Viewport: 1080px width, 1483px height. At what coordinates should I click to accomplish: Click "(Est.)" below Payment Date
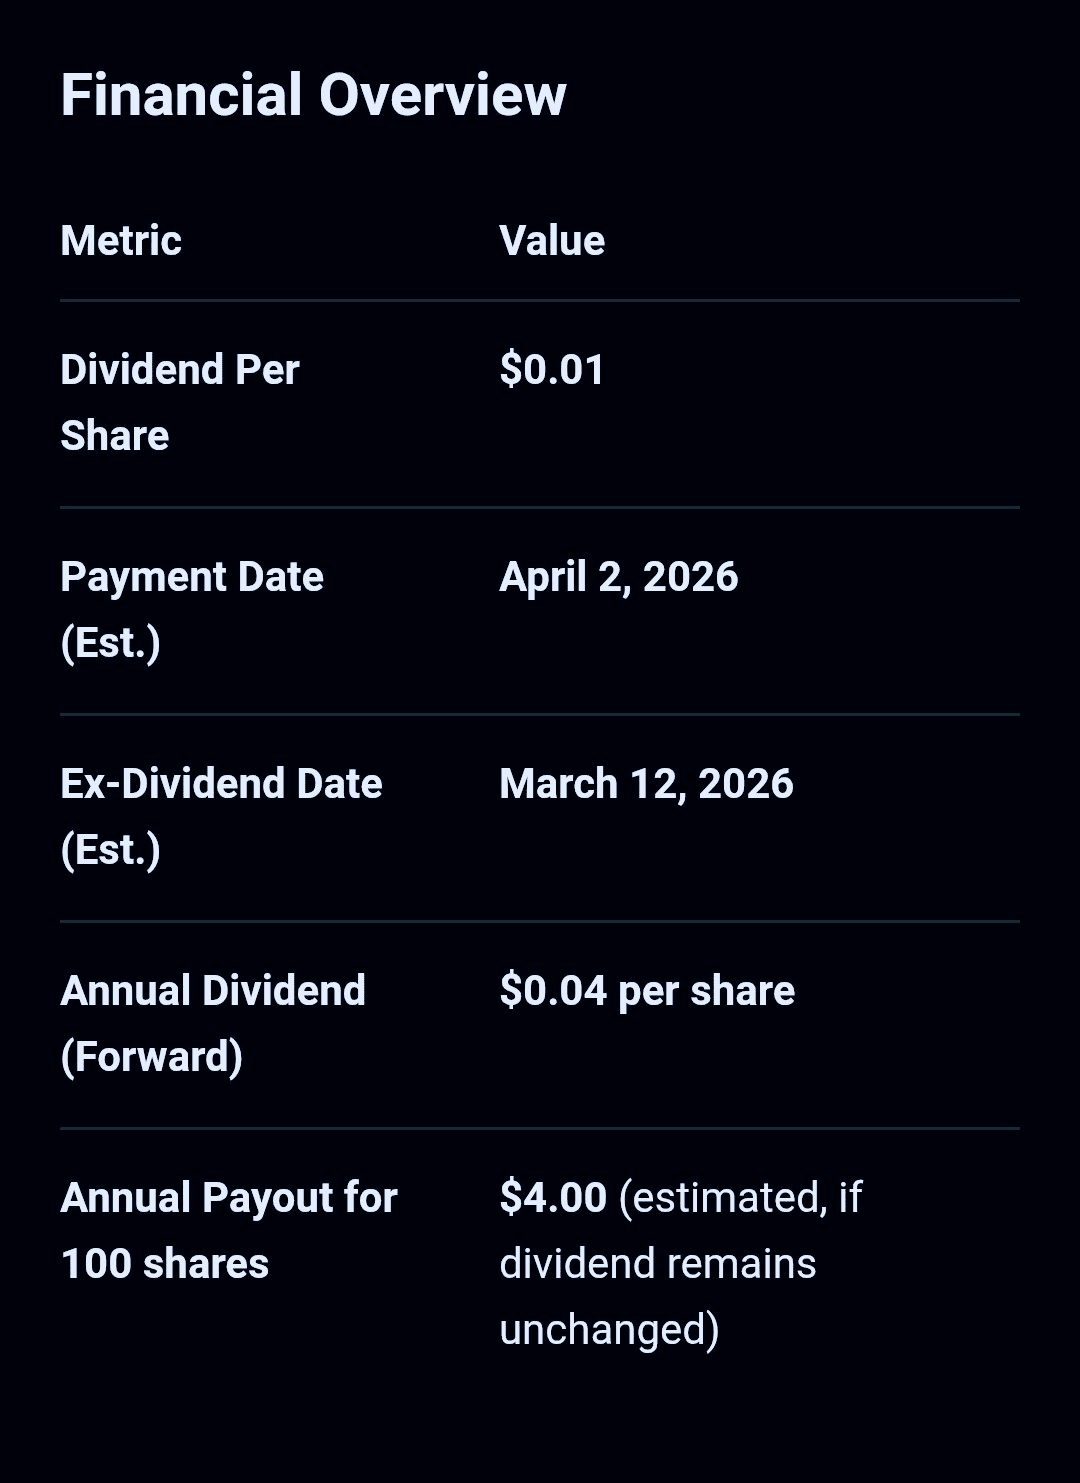(110, 643)
